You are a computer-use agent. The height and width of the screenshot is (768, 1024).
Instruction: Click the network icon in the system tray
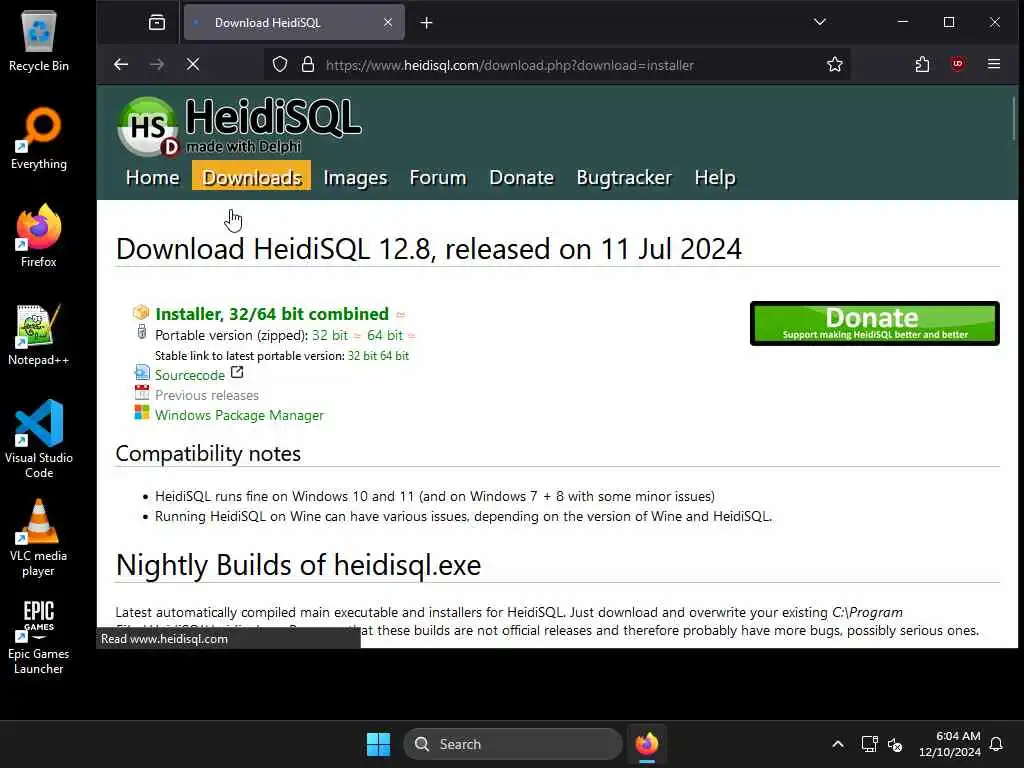[x=869, y=744]
